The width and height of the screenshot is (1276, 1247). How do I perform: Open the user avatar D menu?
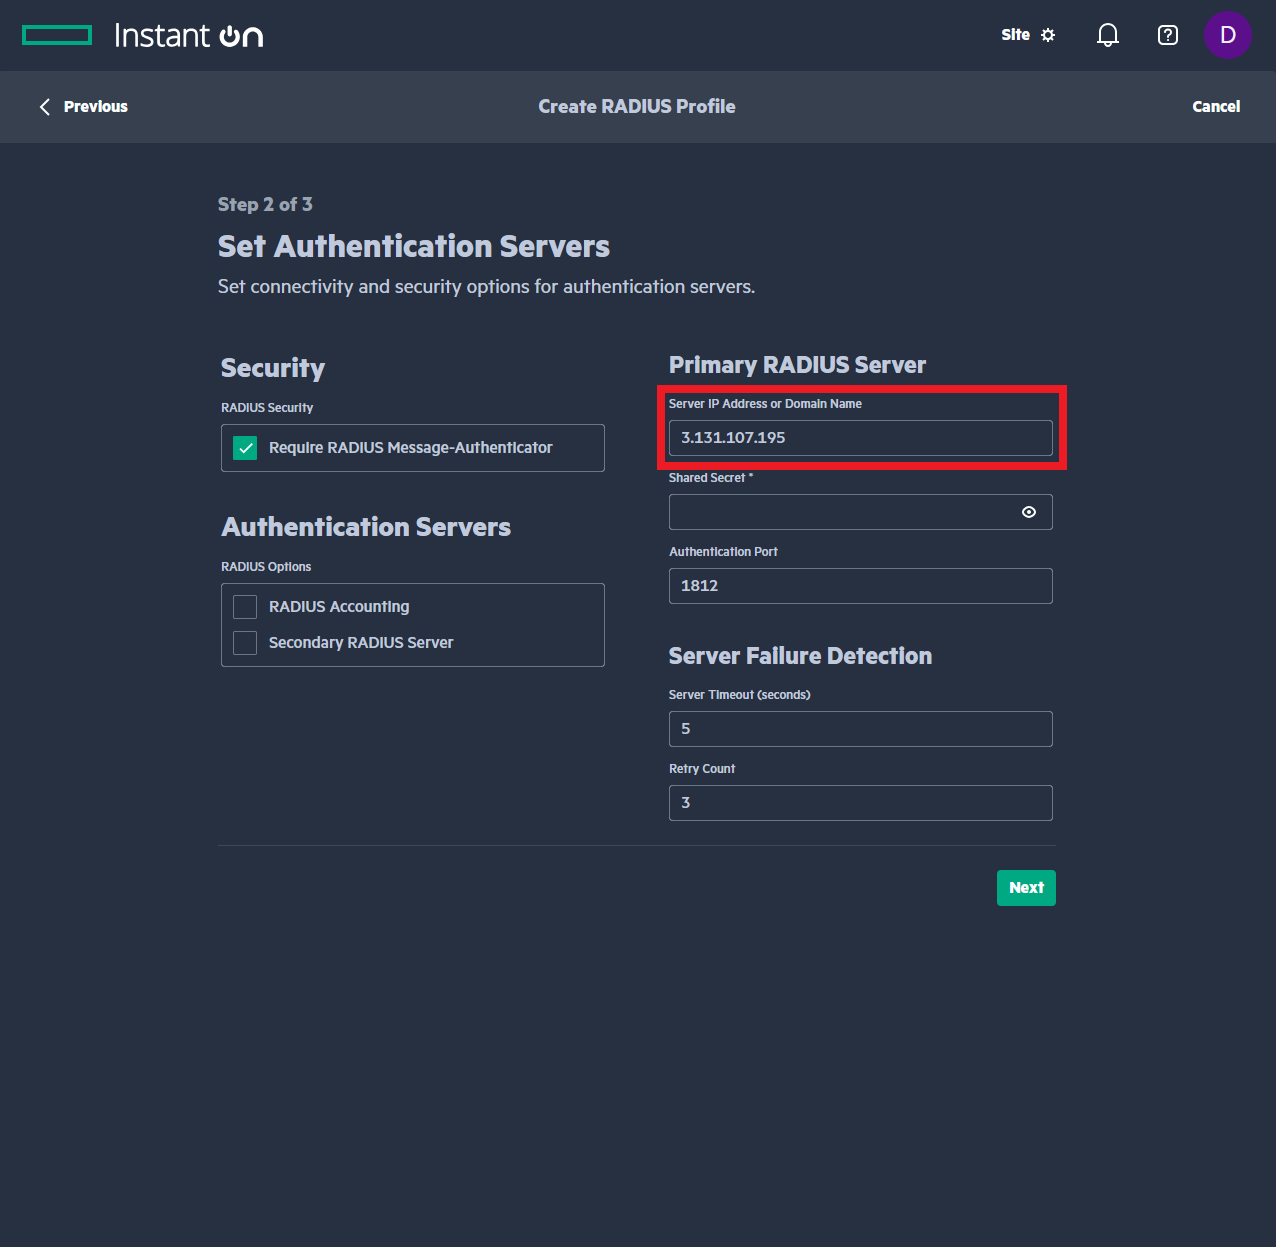click(1228, 35)
